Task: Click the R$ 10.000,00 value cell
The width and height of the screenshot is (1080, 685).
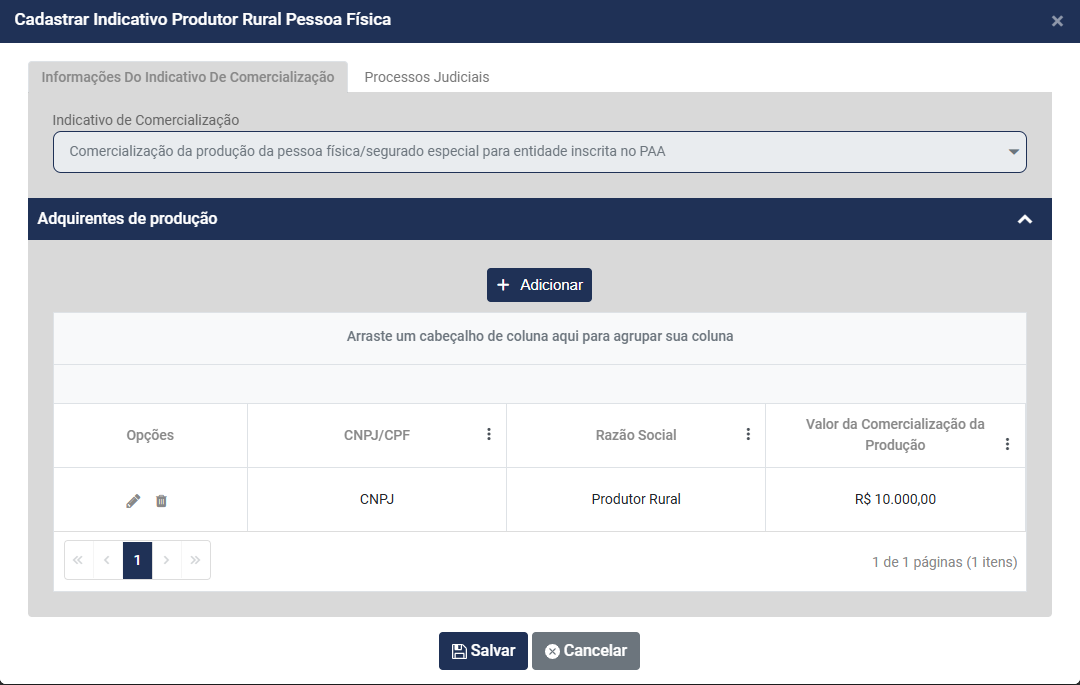Action: (895, 499)
